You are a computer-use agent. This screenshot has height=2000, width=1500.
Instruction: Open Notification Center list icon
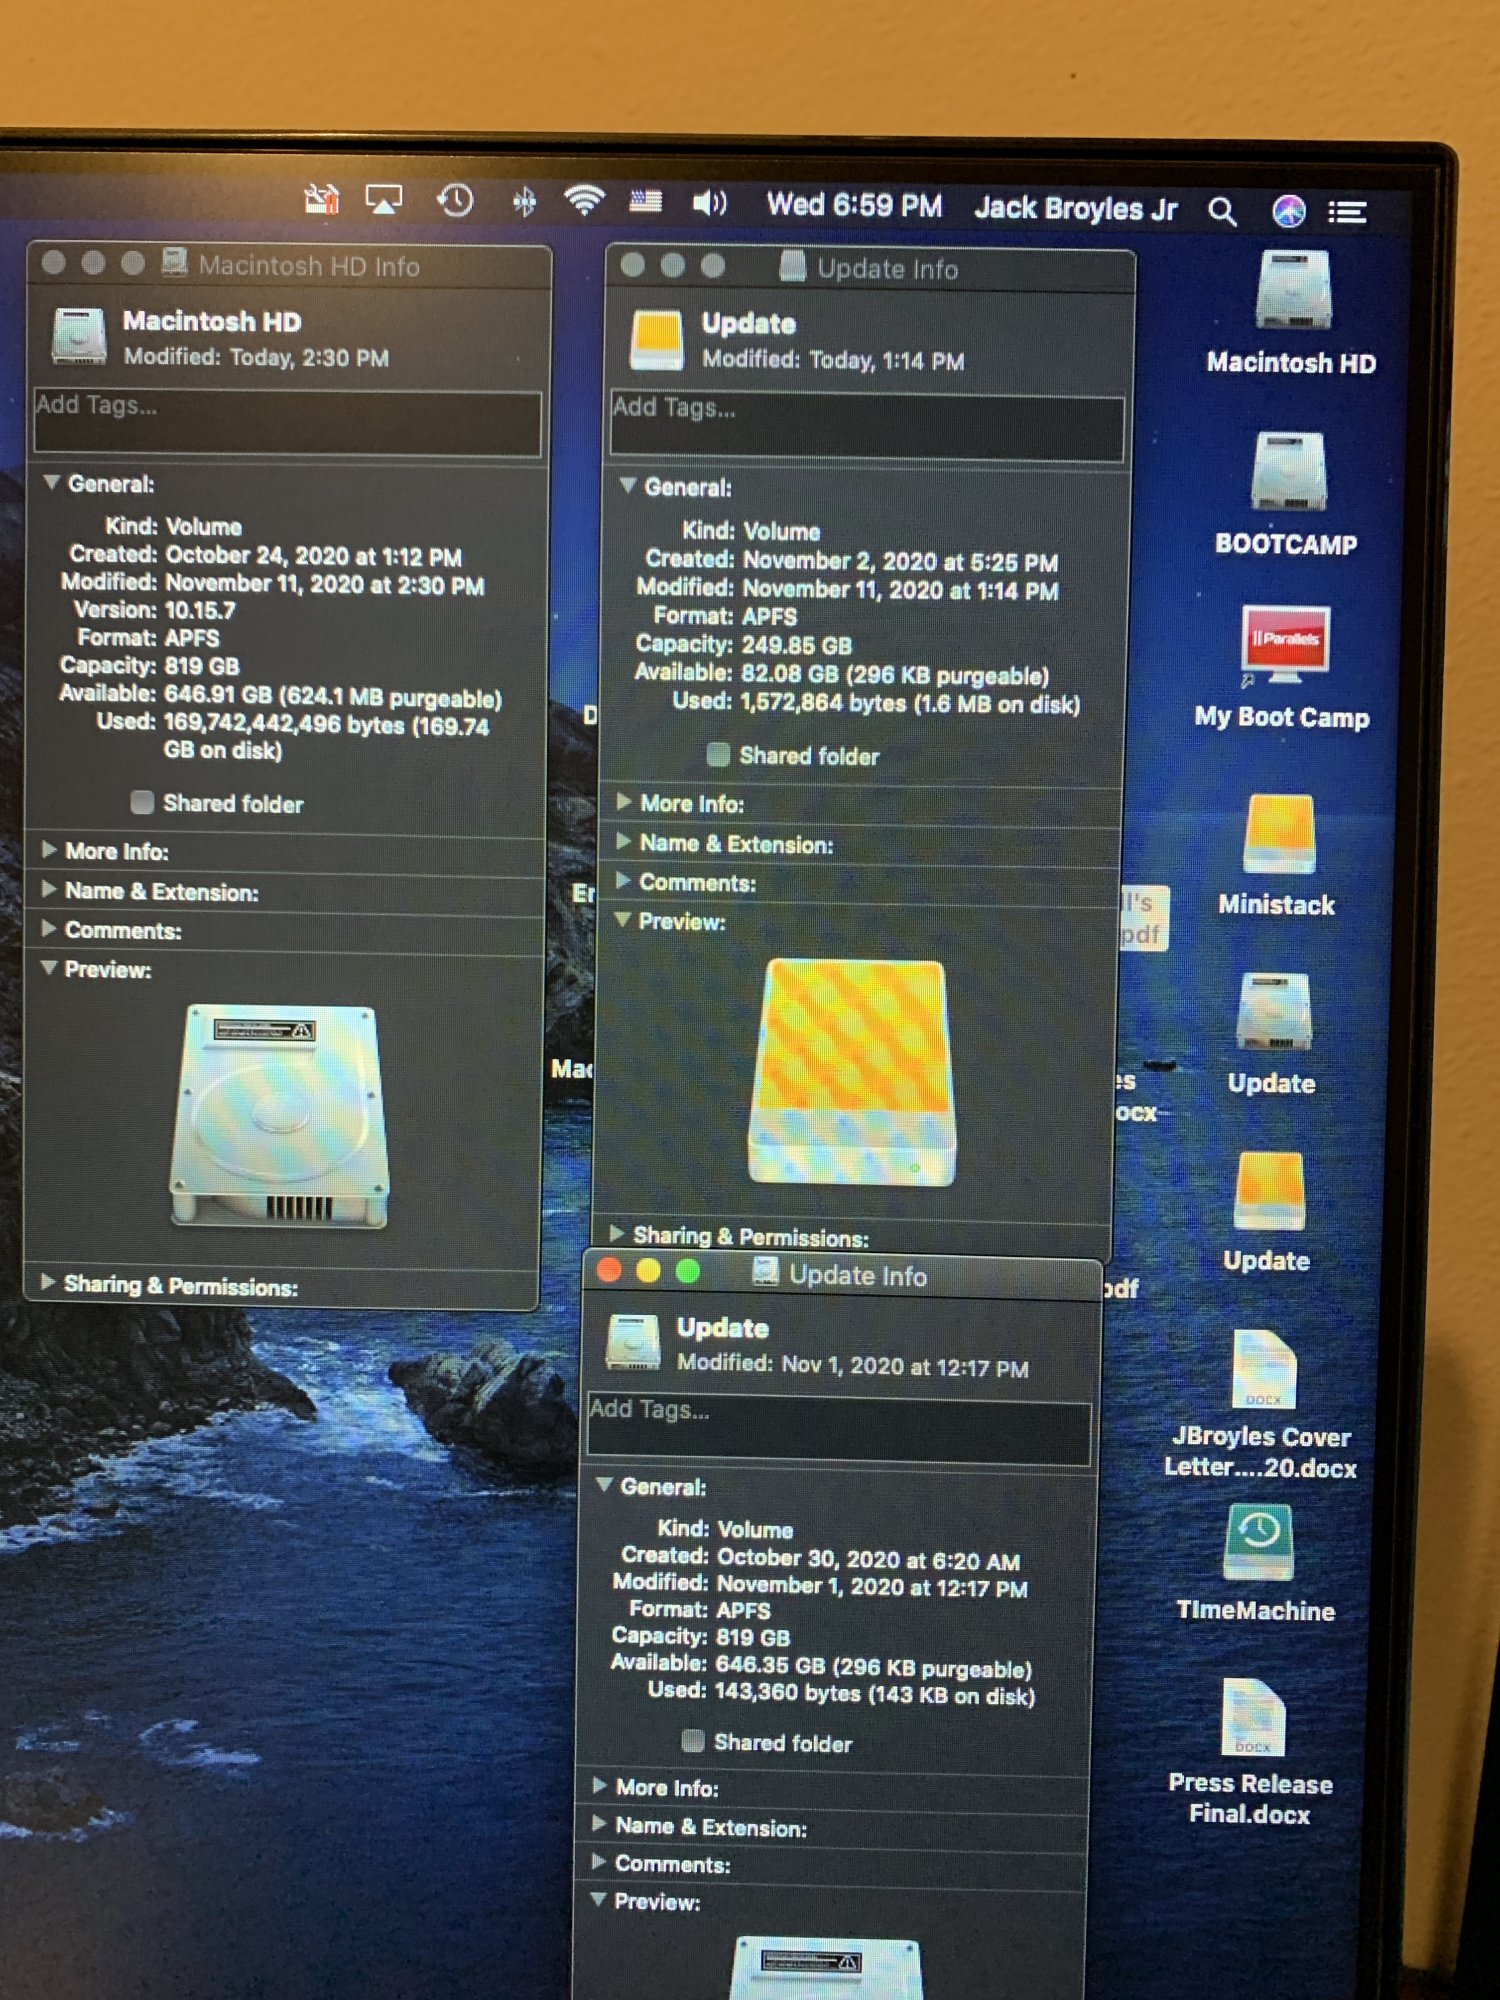click(1347, 212)
